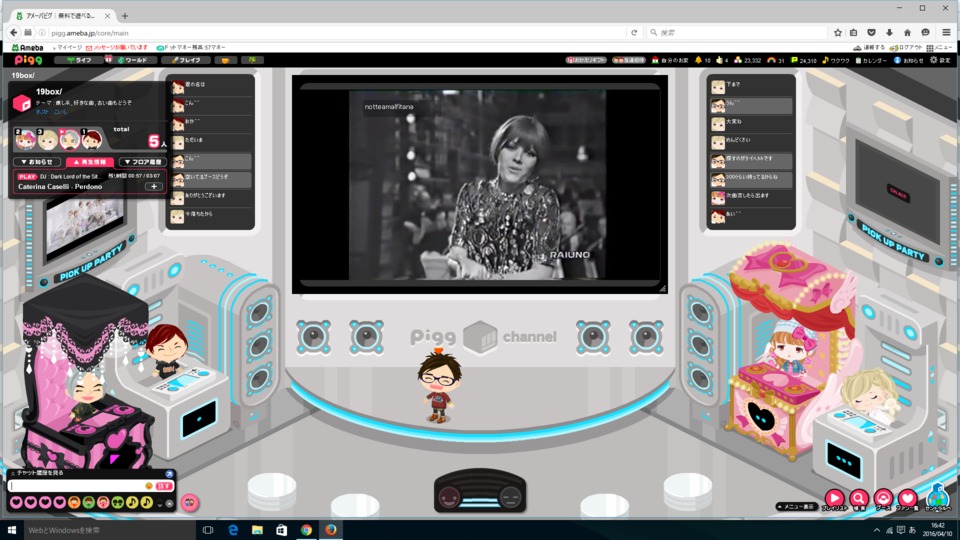This screenshot has width=960, height=540.
Task: Open the カレンダー calendar
Action: coord(871,60)
